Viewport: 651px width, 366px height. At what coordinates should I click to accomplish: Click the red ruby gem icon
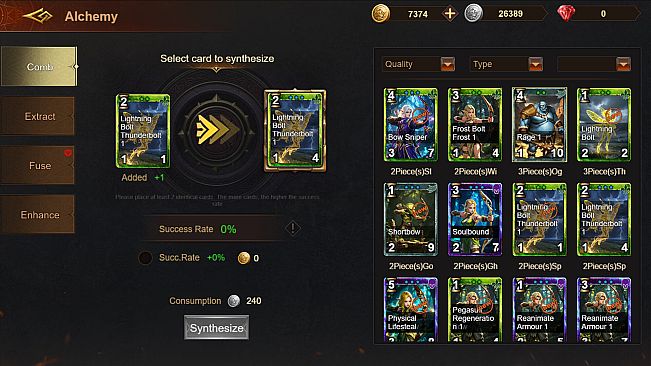[565, 14]
